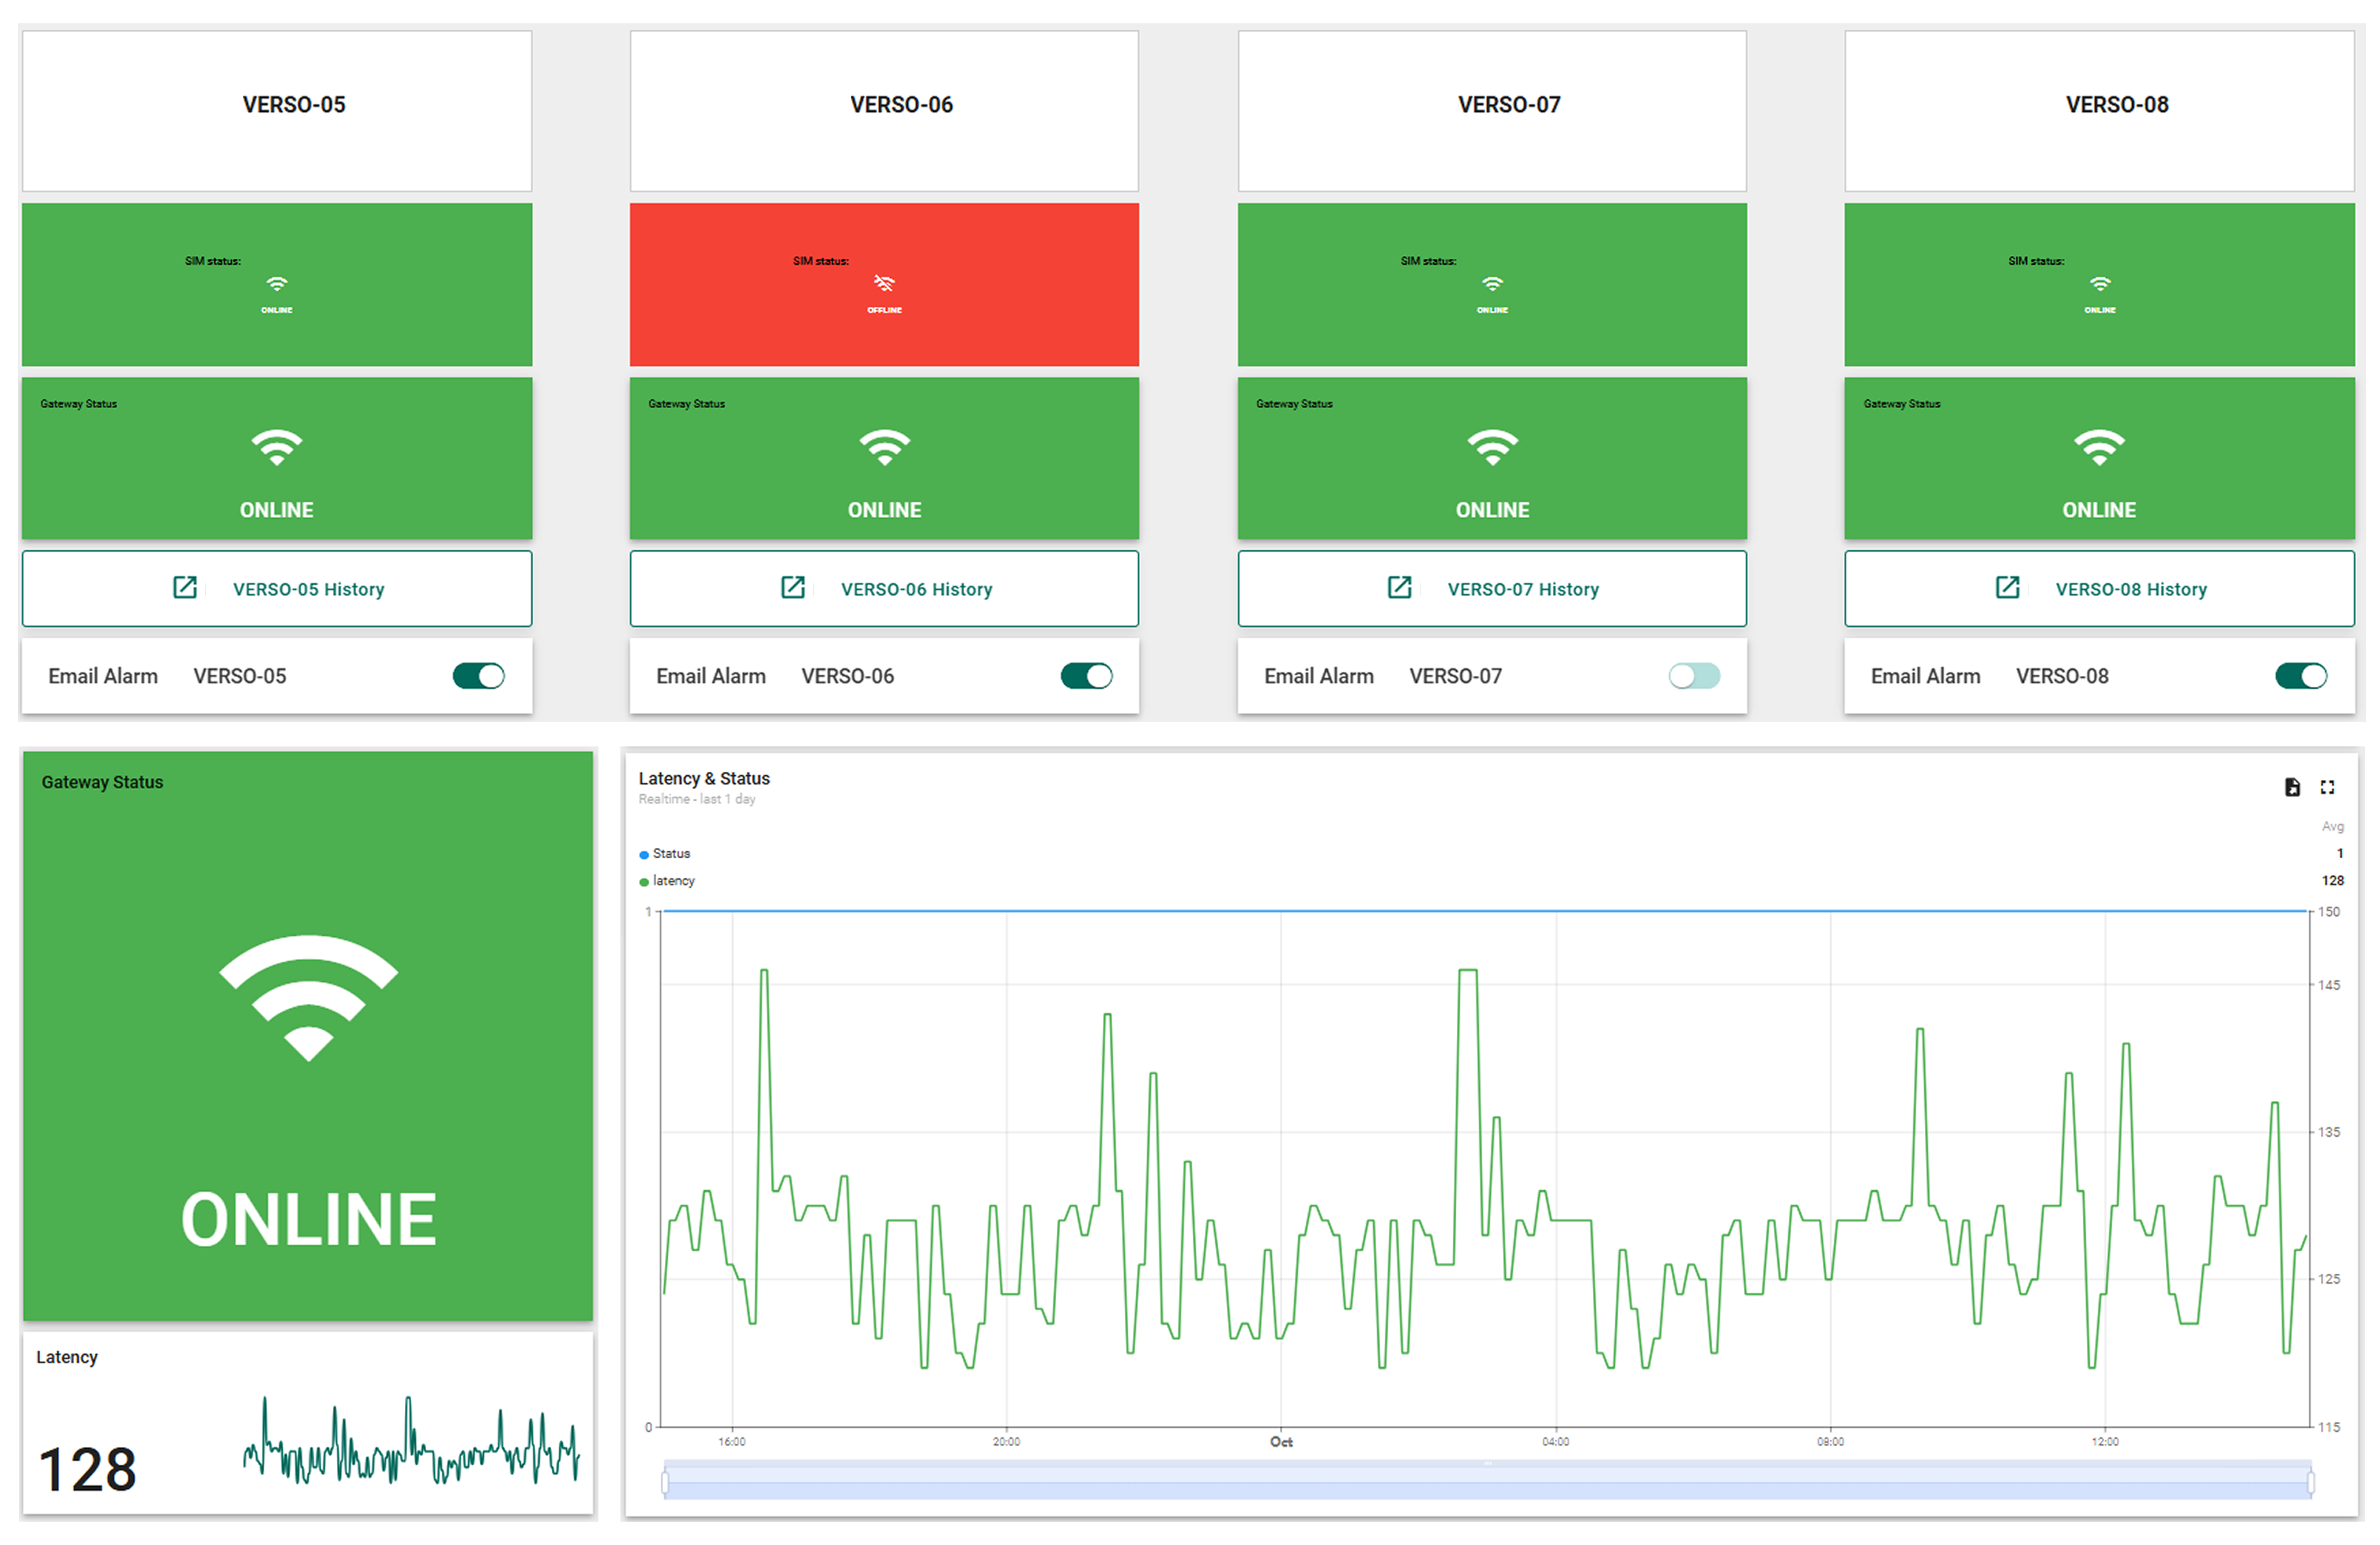Image resolution: width=2380 pixels, height=1545 pixels.
Task: Toggle the latency series in chart legend
Action: coord(667,881)
